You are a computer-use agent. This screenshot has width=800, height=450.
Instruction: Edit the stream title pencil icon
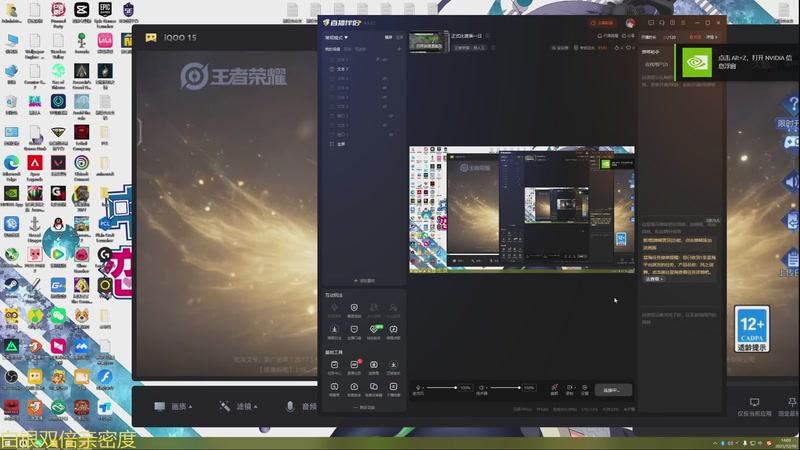click(x=487, y=36)
